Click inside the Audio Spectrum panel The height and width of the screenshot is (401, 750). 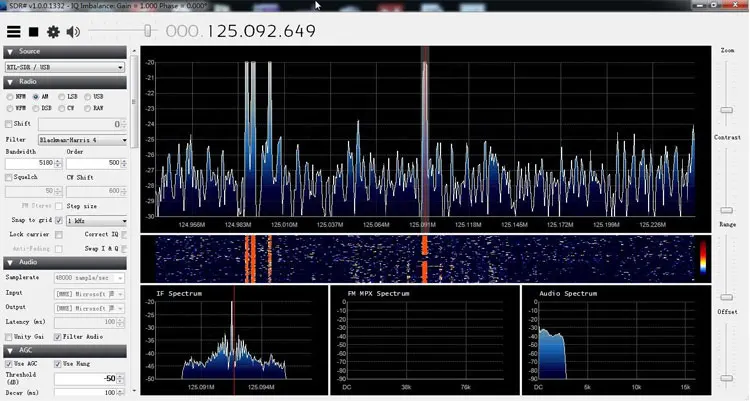point(616,340)
